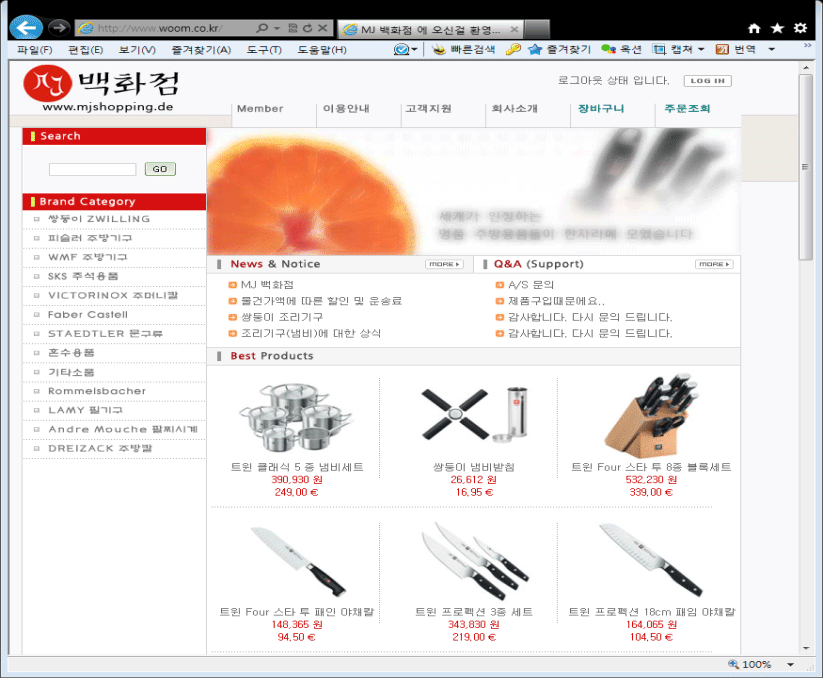Open the 파일(F) menu

pos(35,50)
